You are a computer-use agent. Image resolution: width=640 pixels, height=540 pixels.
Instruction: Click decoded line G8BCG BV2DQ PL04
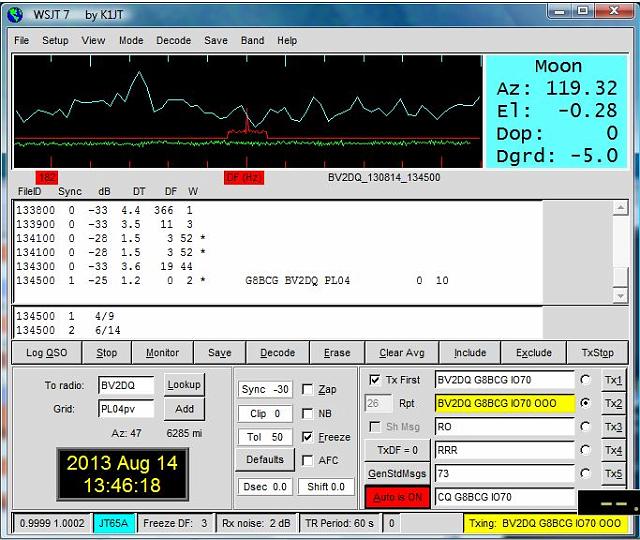click(233, 280)
